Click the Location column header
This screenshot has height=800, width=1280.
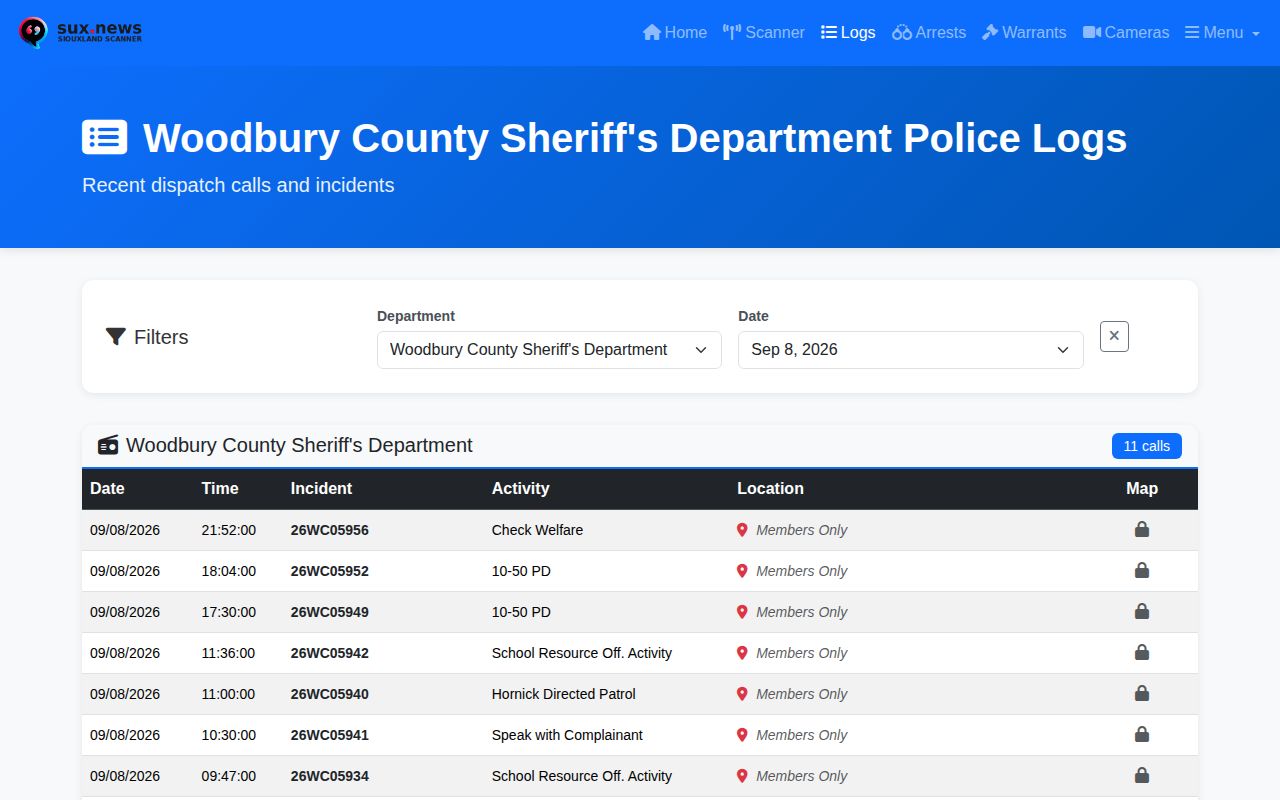pos(770,489)
